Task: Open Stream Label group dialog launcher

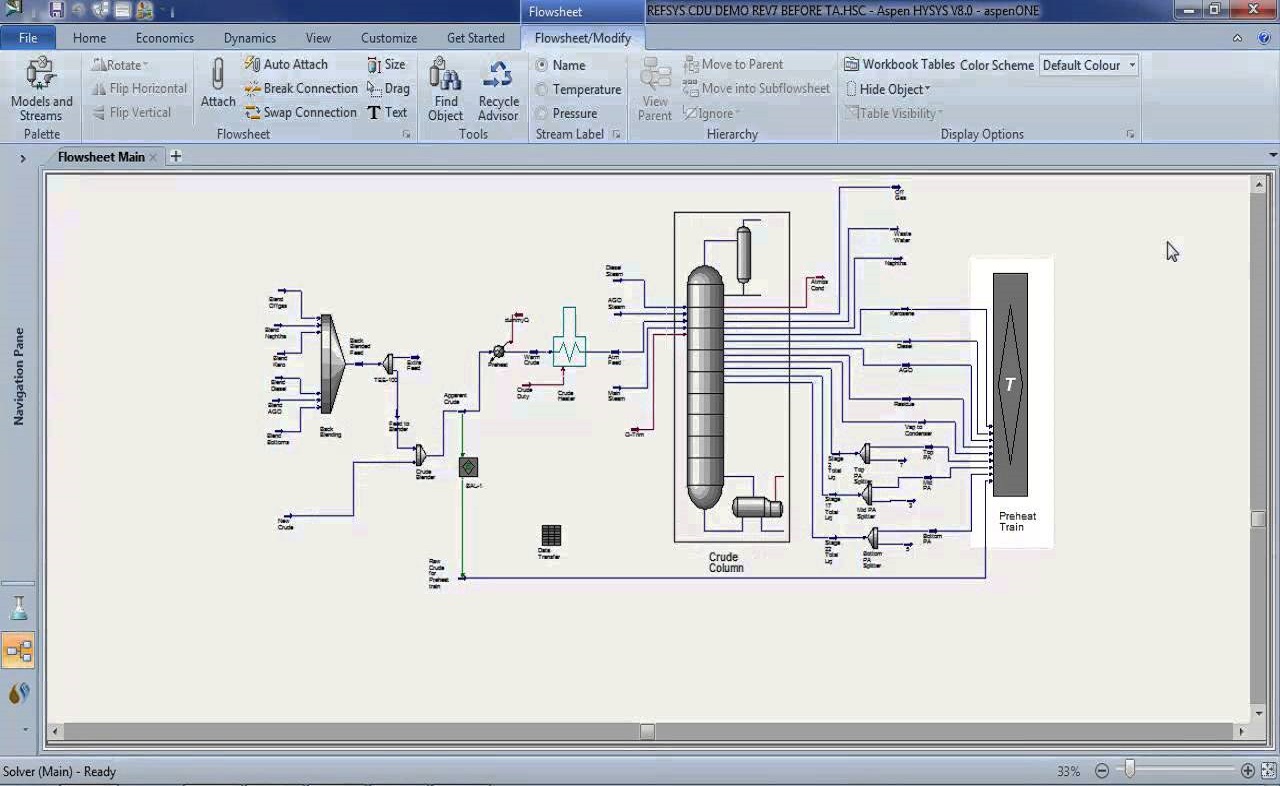Action: pyautogui.click(x=616, y=134)
